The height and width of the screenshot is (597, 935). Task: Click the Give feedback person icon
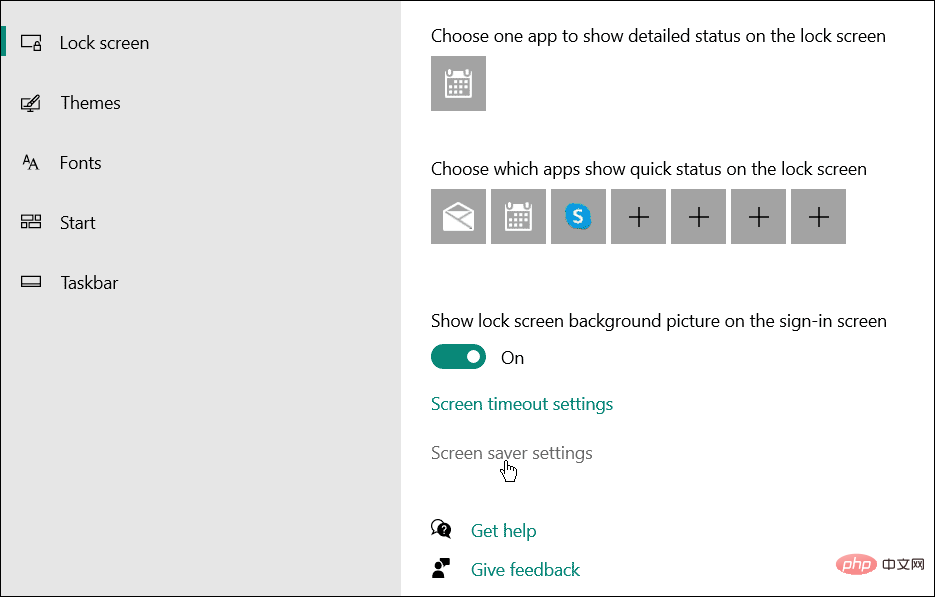(x=441, y=568)
